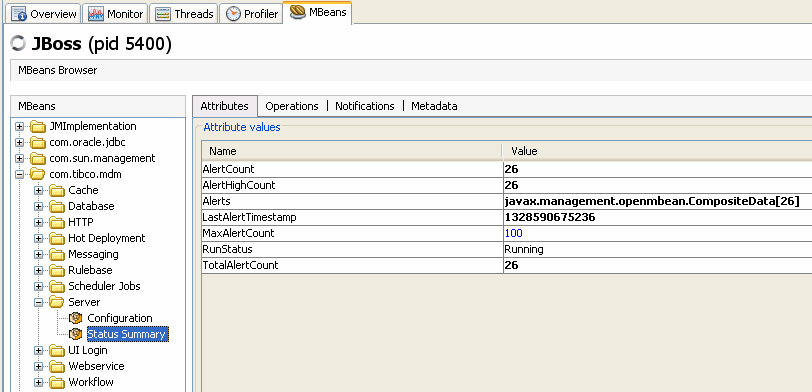Viewport: 812px width, 392px height.
Task: Click the MBeans tab bean icon
Action: point(297,12)
